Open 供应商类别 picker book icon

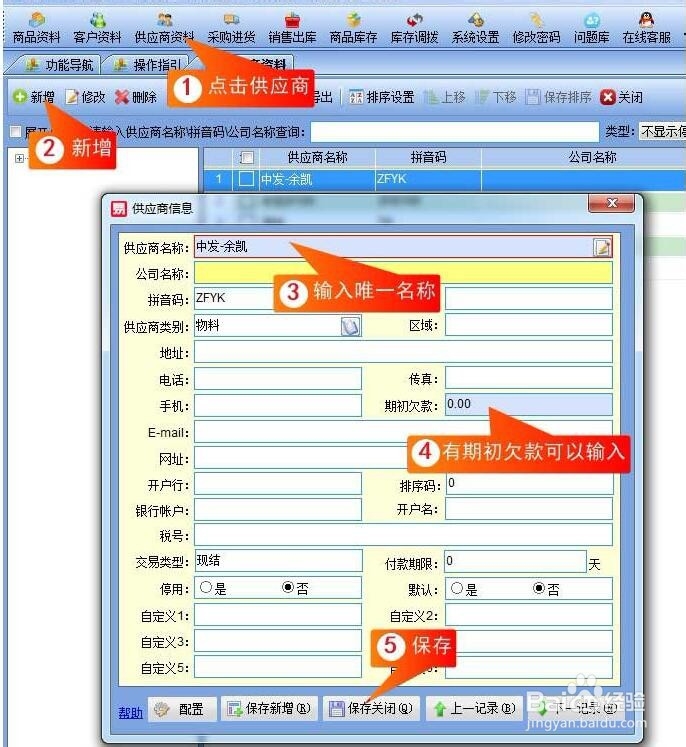pyautogui.click(x=350, y=326)
